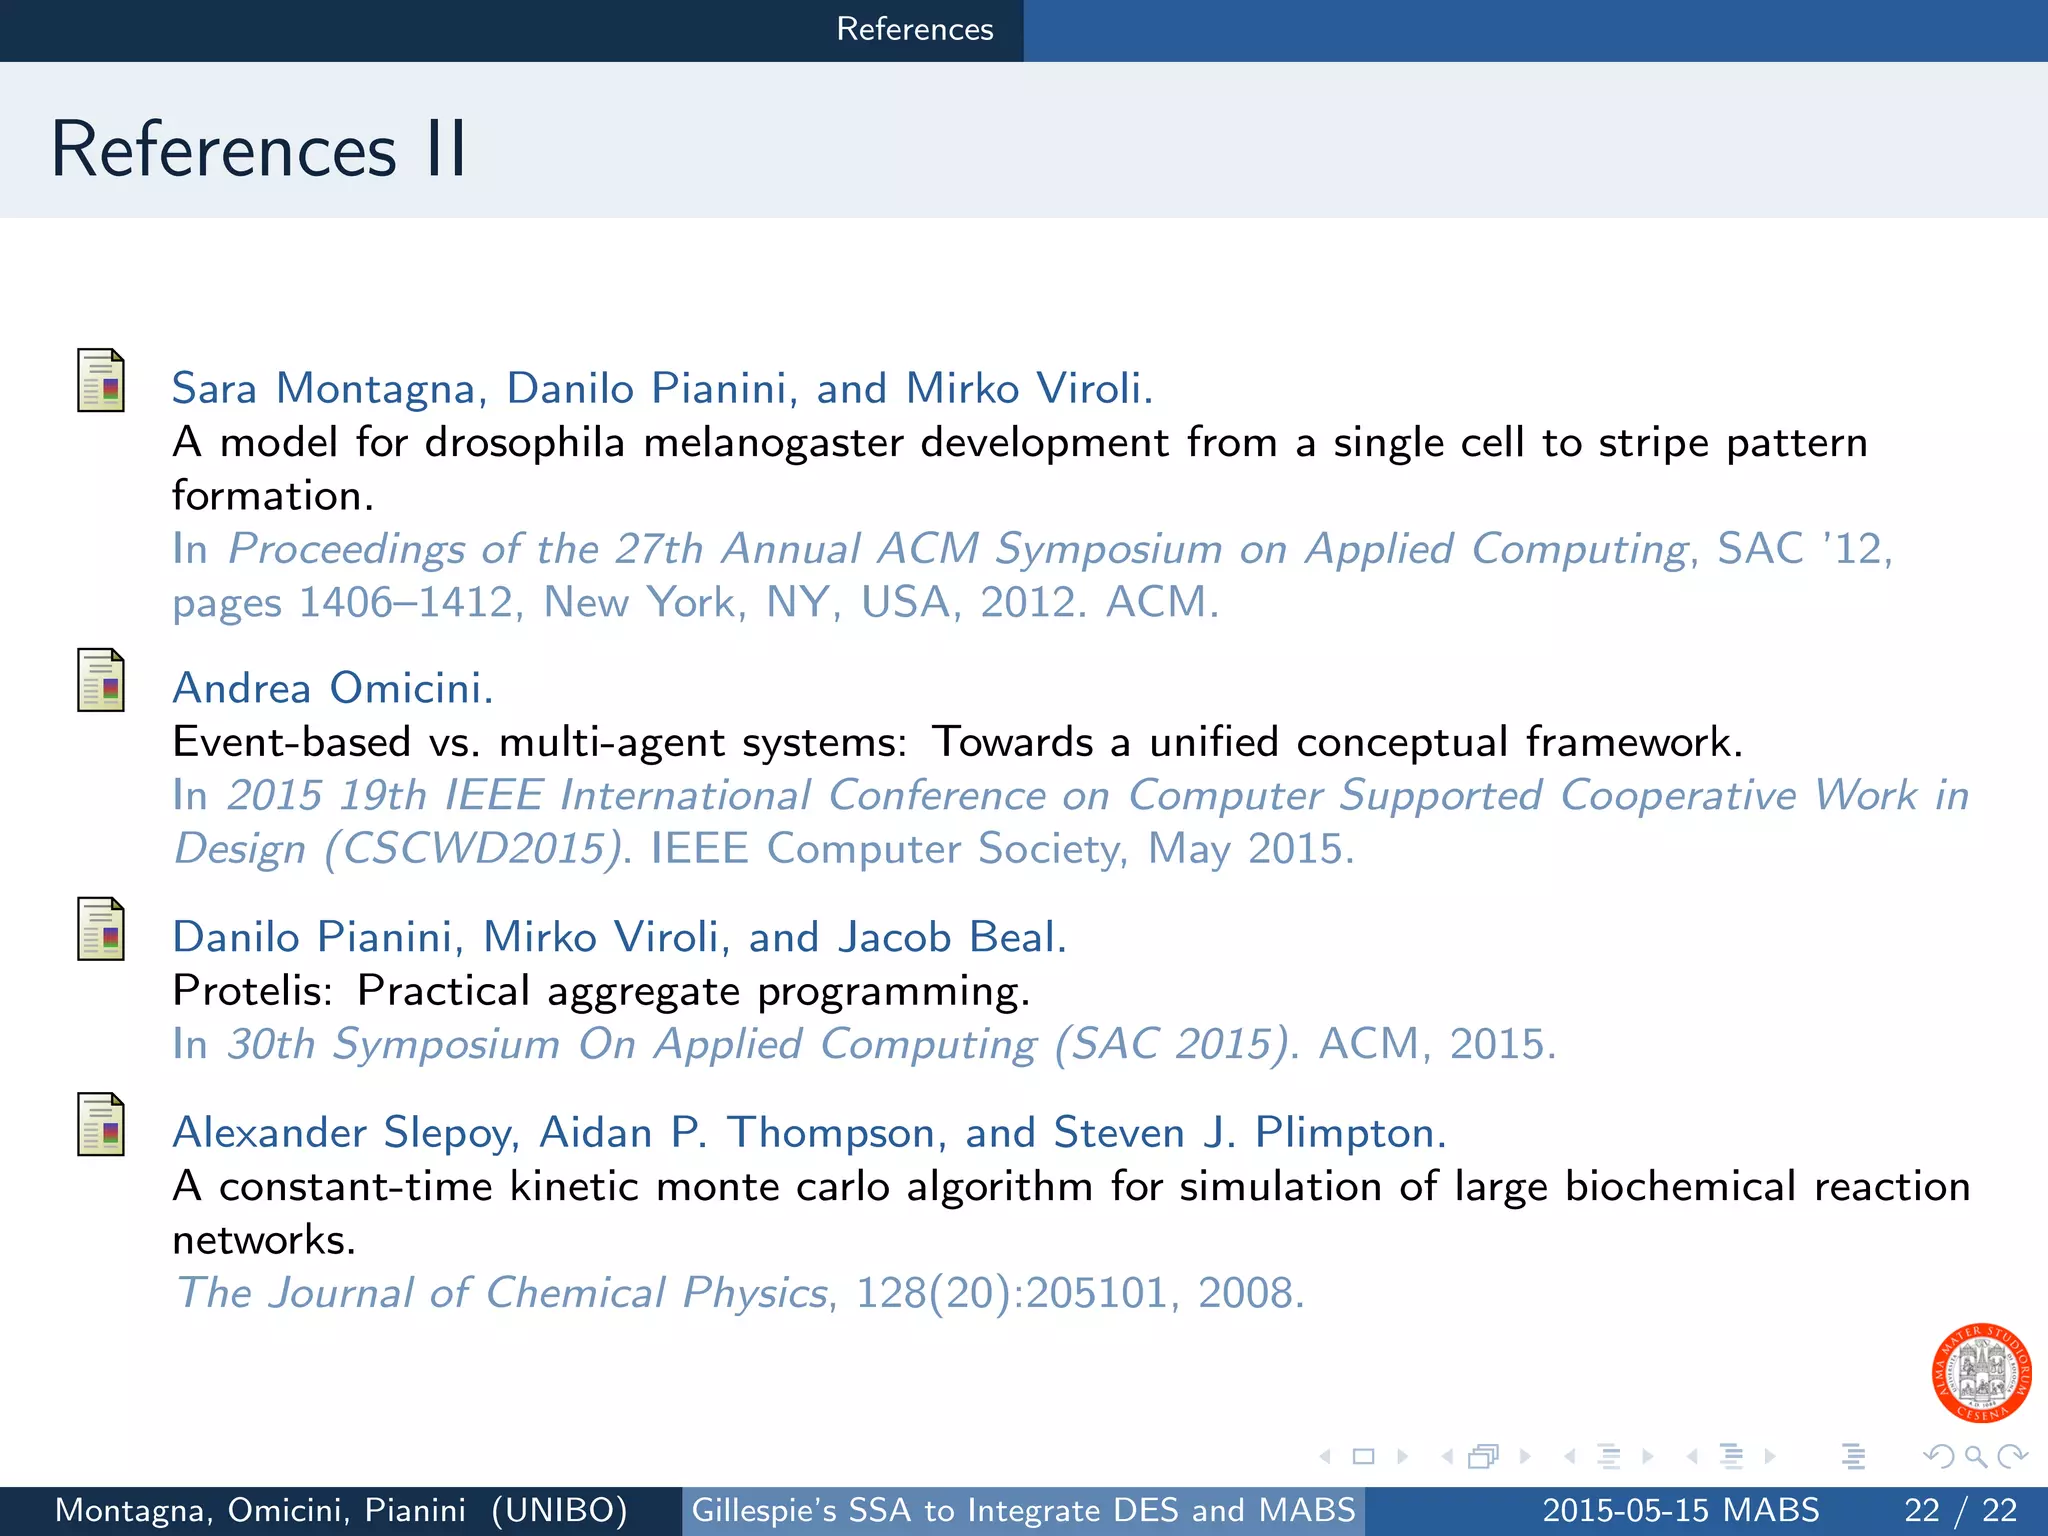Click author name 'Andrea Omicini.'
Screen dimensions: 2048x1536
pyautogui.click(x=333, y=688)
